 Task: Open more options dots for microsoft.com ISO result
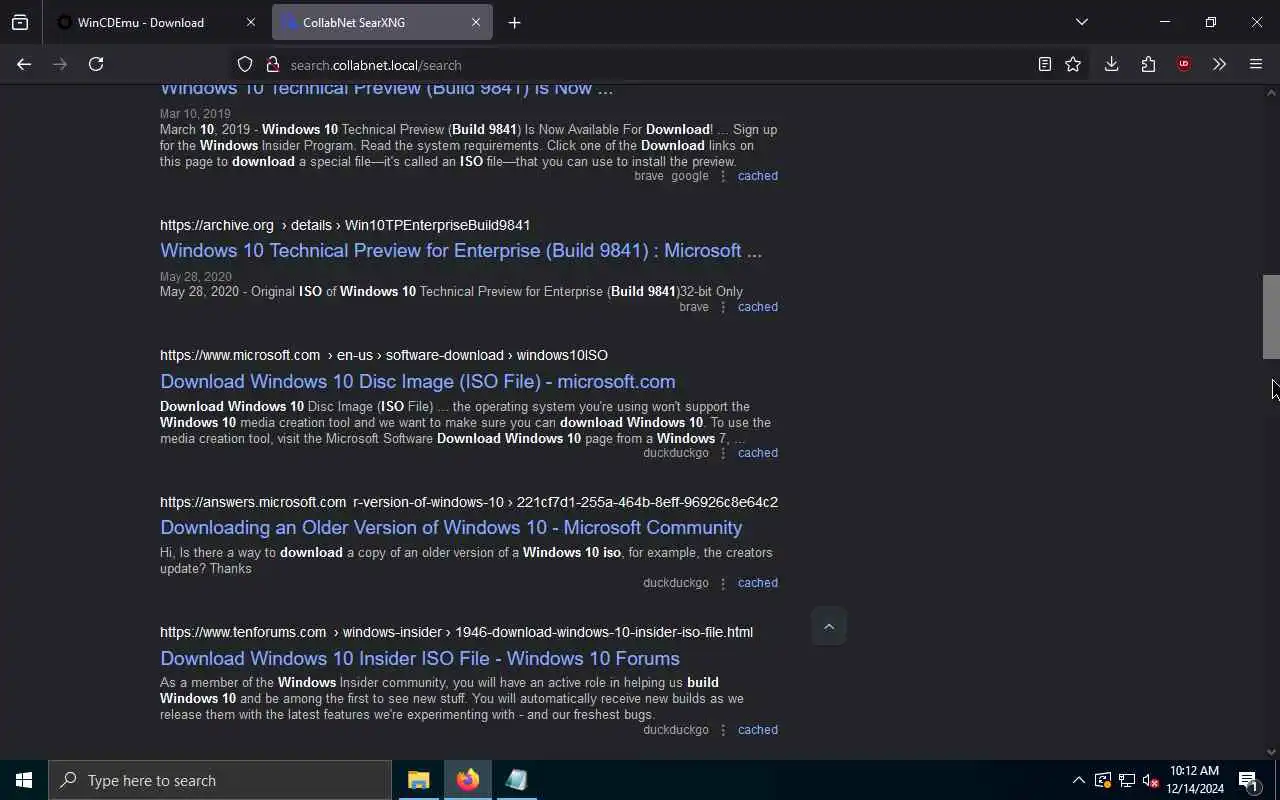pyautogui.click(x=723, y=453)
